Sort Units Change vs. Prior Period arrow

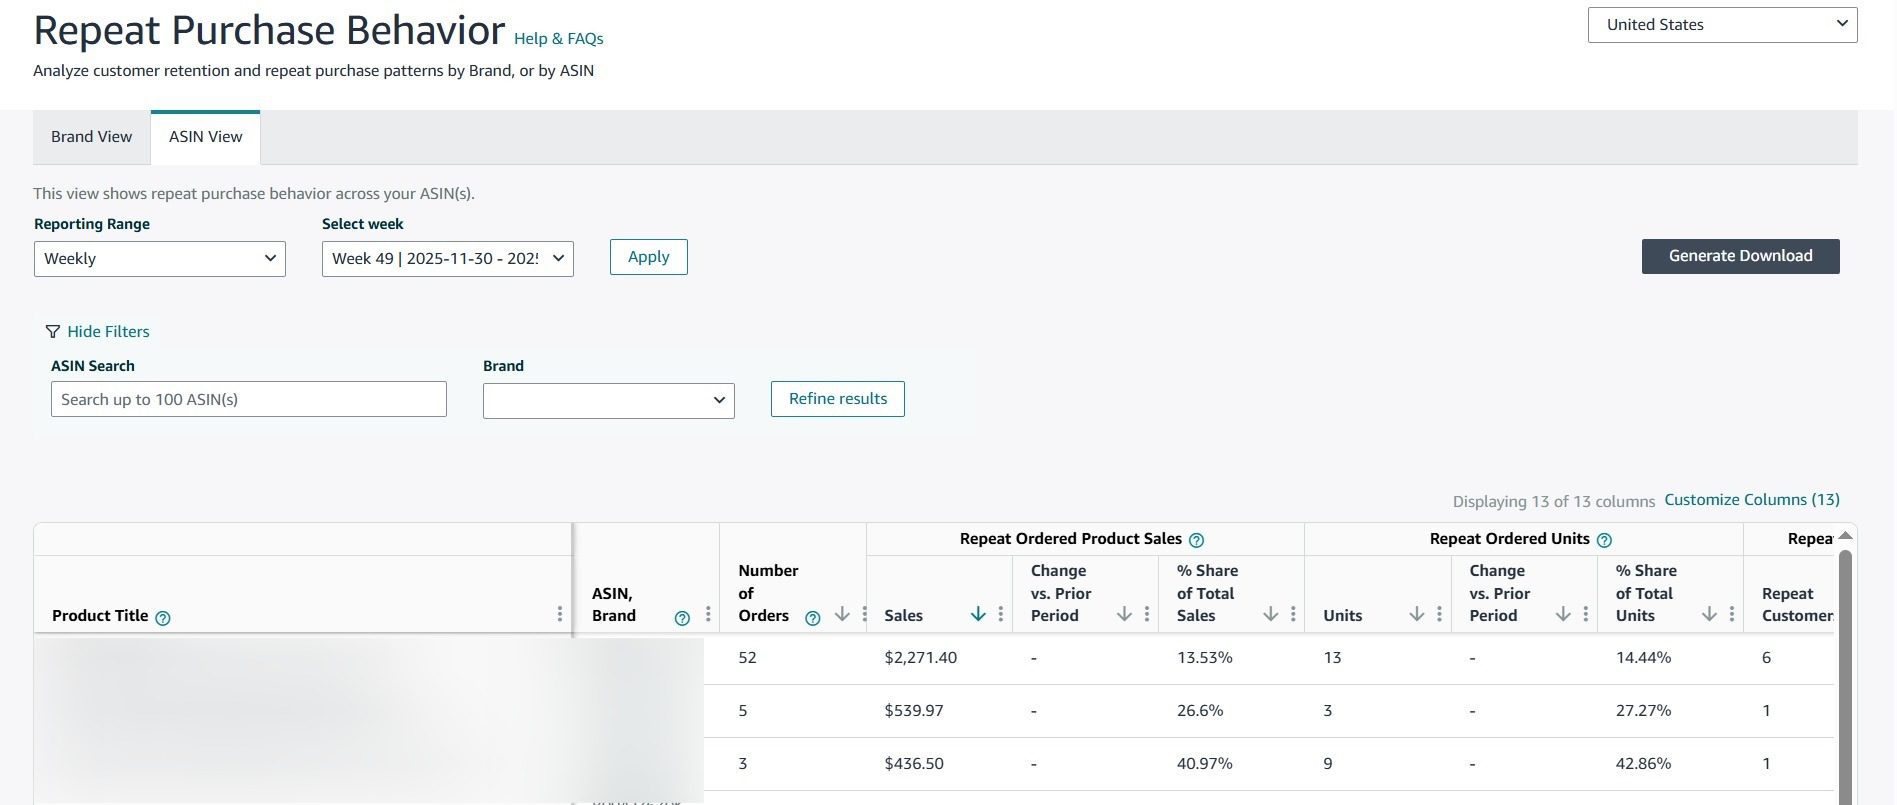(1563, 614)
